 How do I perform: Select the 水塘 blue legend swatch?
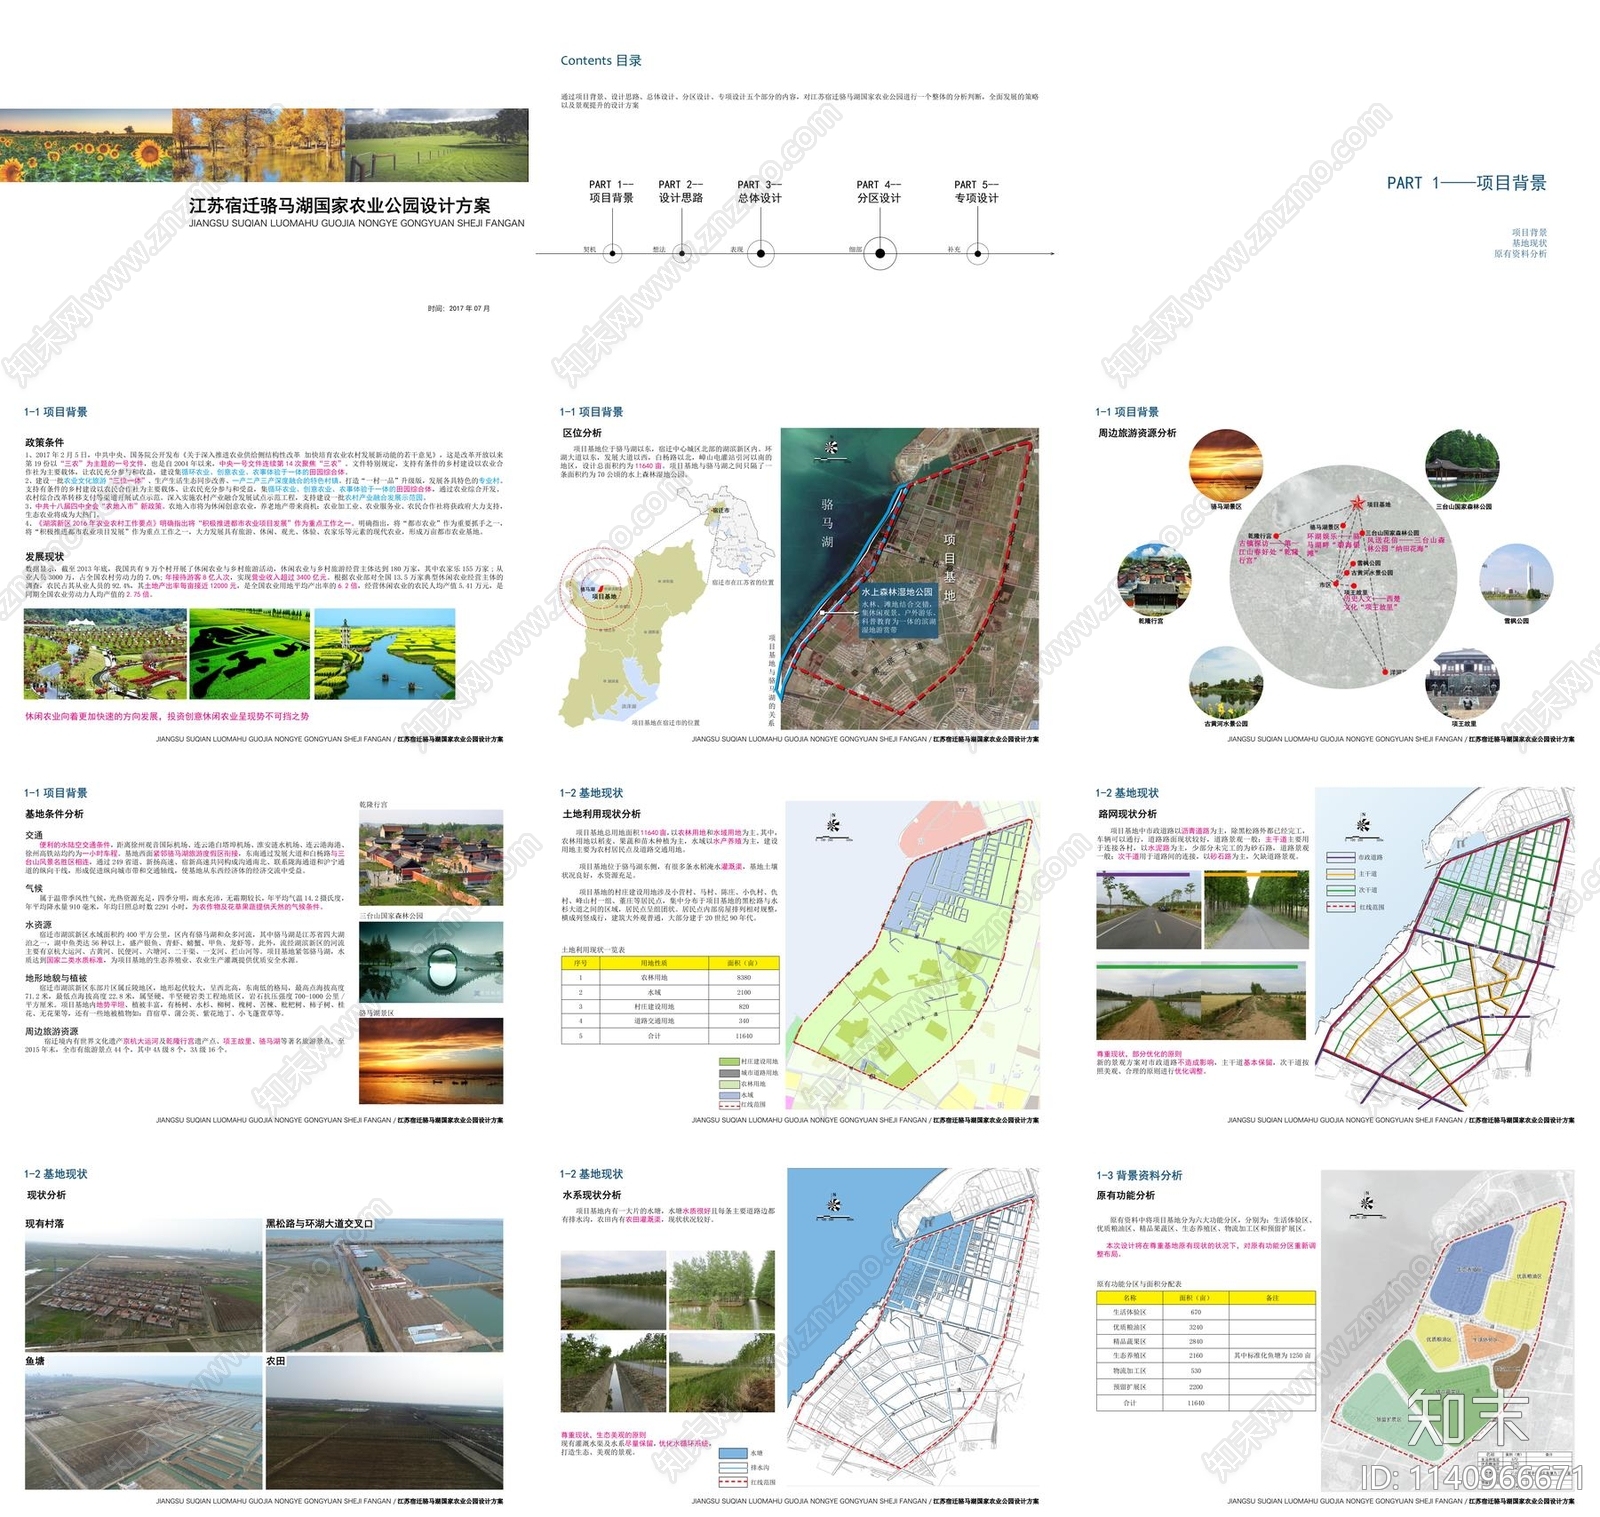733,1453
